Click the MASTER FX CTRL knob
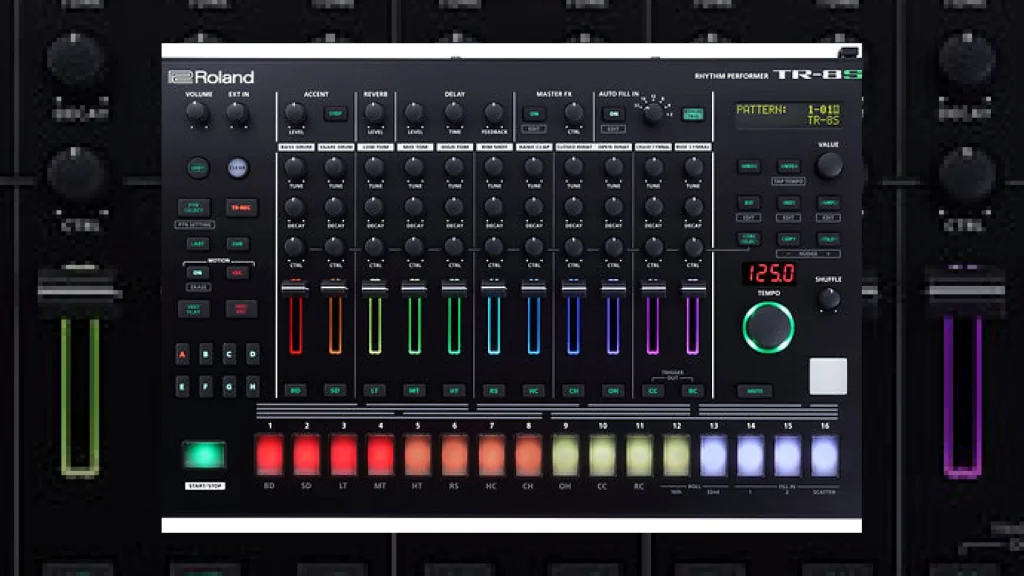This screenshot has height=576, width=1024. point(573,113)
